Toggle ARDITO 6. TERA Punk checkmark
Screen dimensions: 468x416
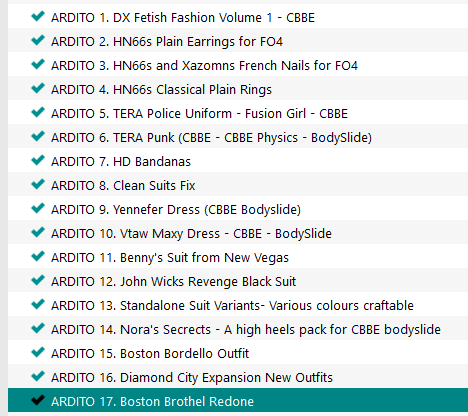38,136
